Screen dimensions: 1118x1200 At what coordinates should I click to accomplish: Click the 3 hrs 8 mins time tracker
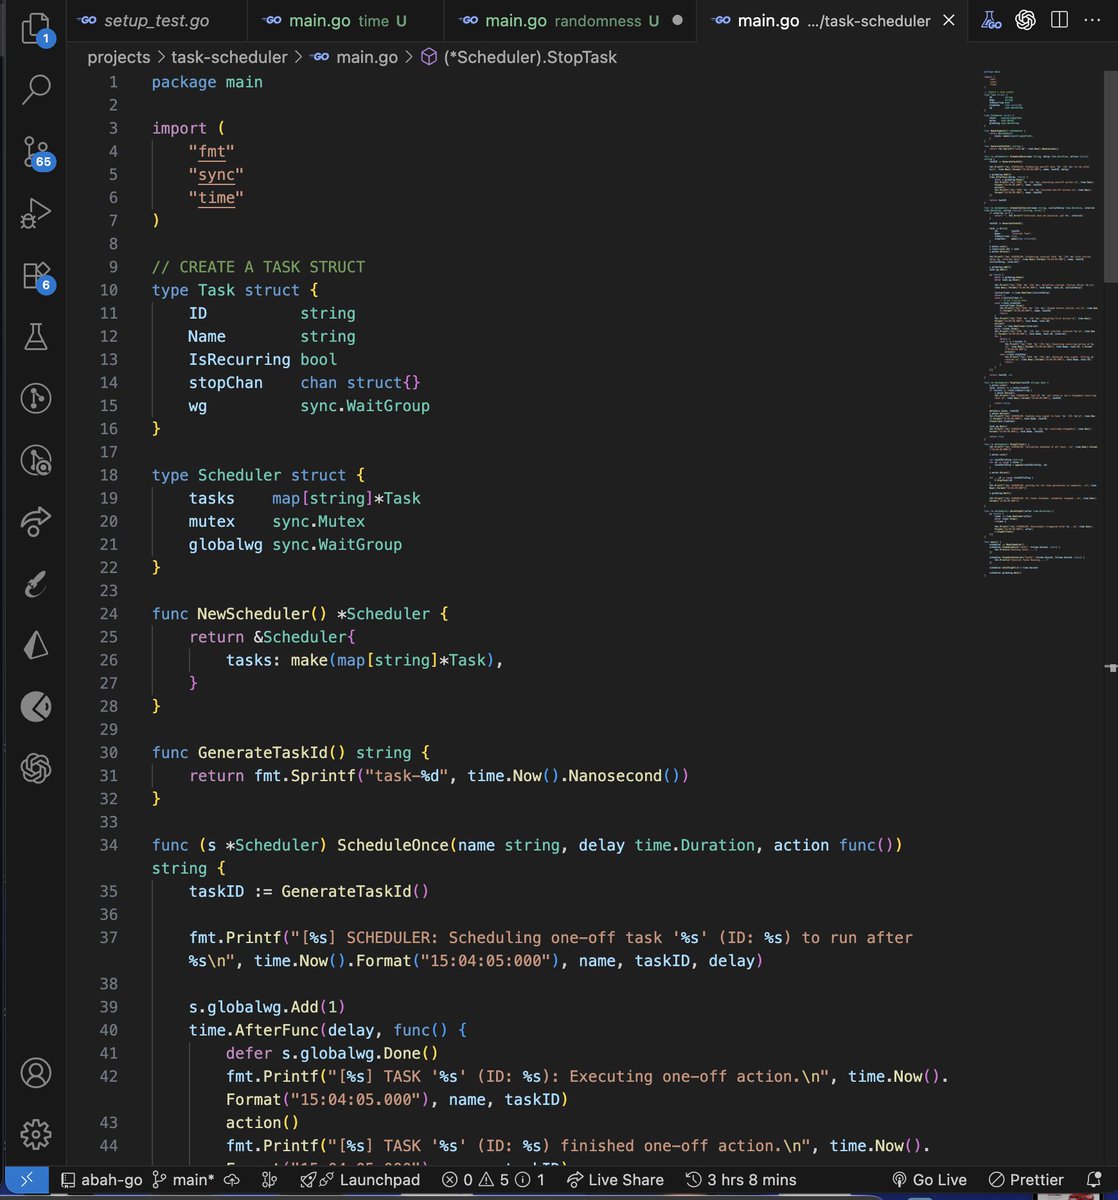click(740, 1180)
